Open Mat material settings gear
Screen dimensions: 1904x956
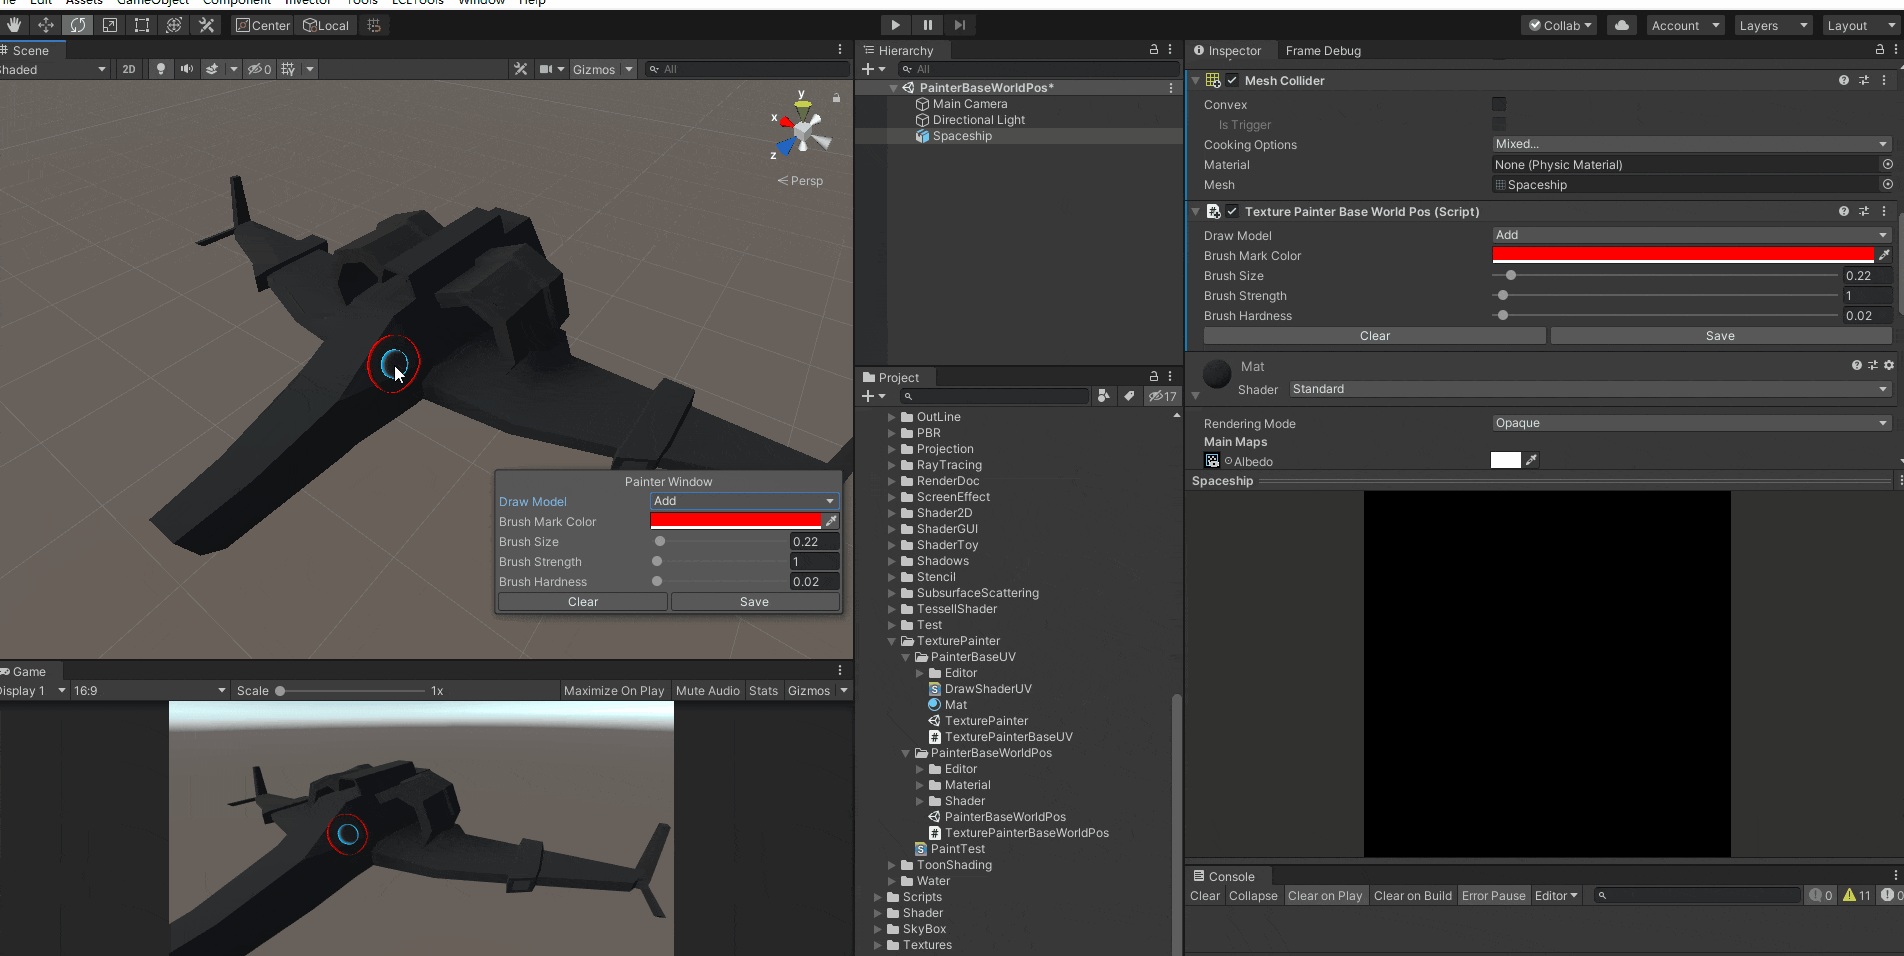click(x=1889, y=366)
